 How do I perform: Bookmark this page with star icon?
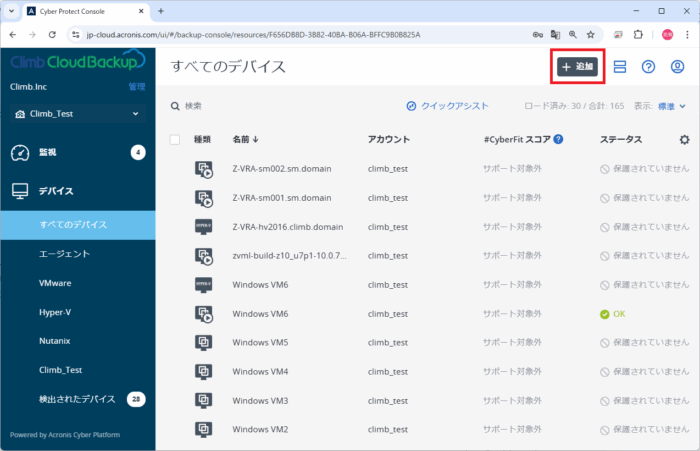point(590,34)
